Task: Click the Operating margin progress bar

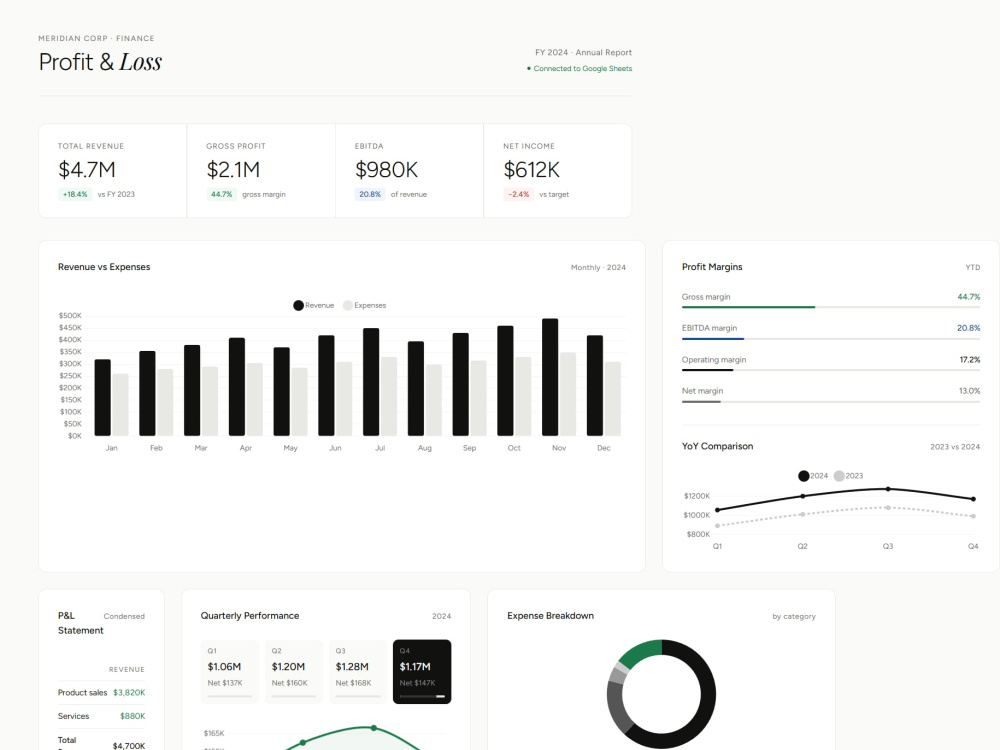Action: point(831,370)
